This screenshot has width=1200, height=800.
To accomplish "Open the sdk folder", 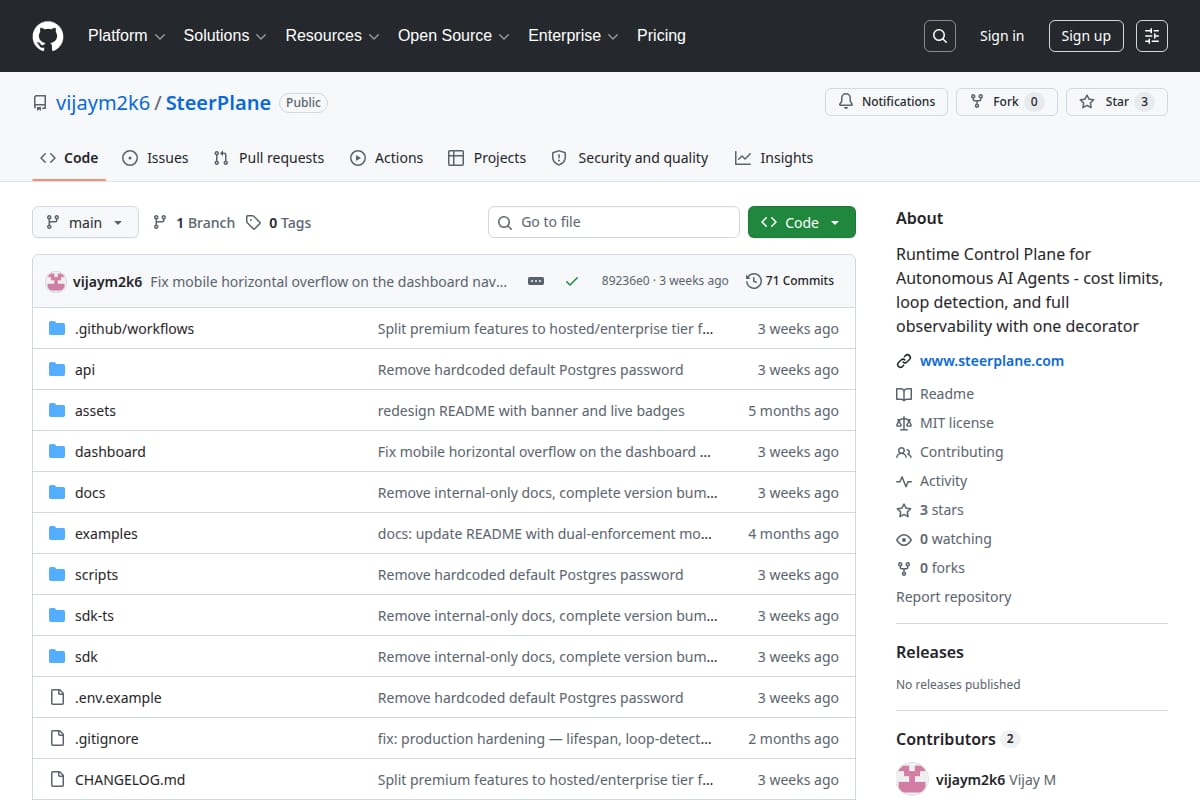I will pyautogui.click(x=86, y=657).
